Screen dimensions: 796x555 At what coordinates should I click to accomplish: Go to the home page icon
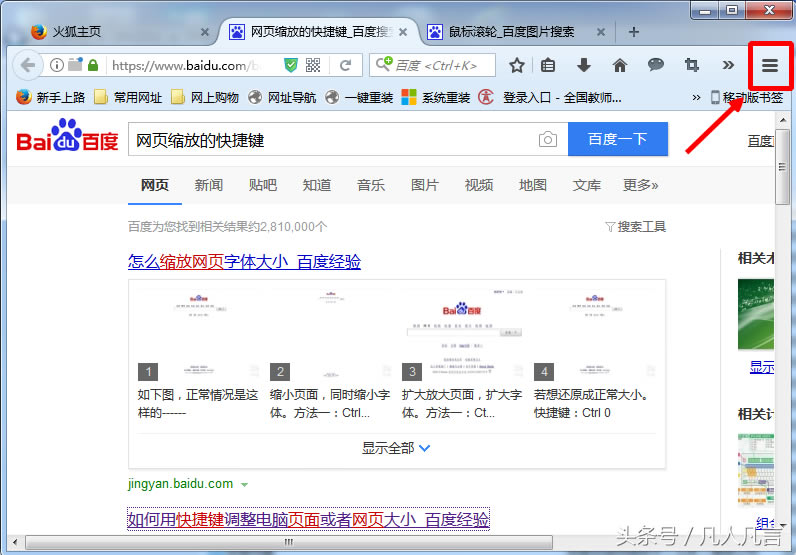pyautogui.click(x=620, y=65)
